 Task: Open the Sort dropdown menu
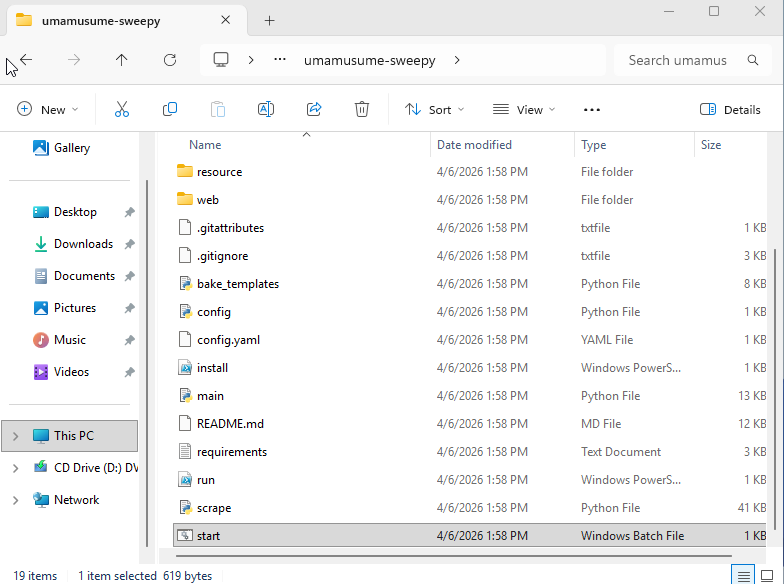[x=434, y=110]
